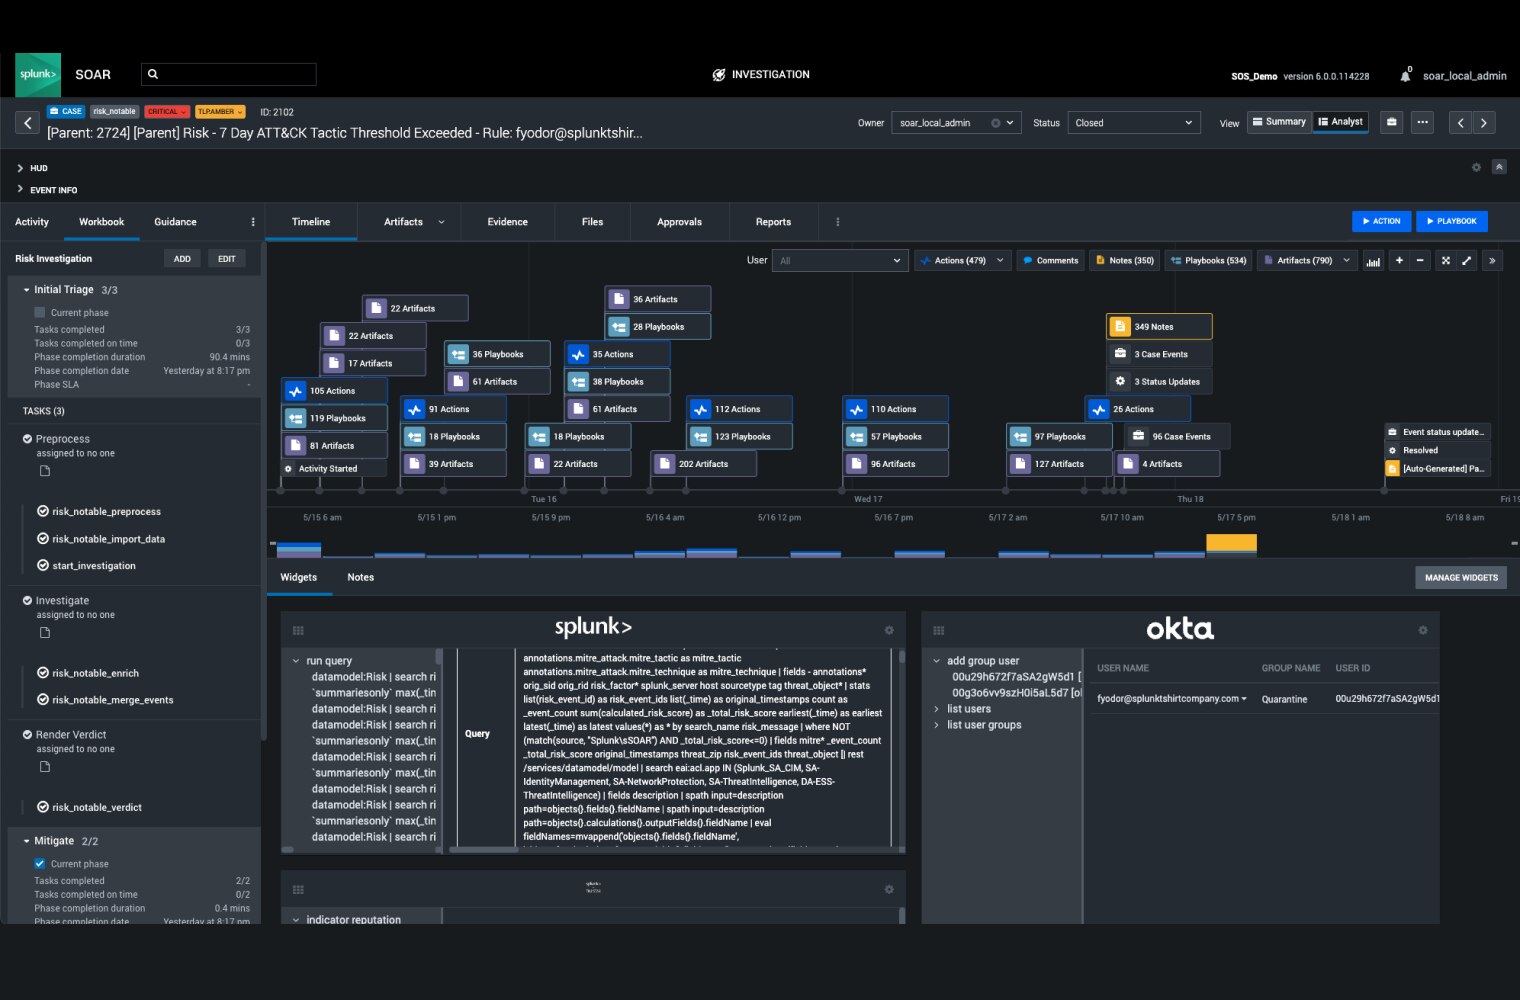
Task: Click the briefcase case icon near View
Action: 1391,122
